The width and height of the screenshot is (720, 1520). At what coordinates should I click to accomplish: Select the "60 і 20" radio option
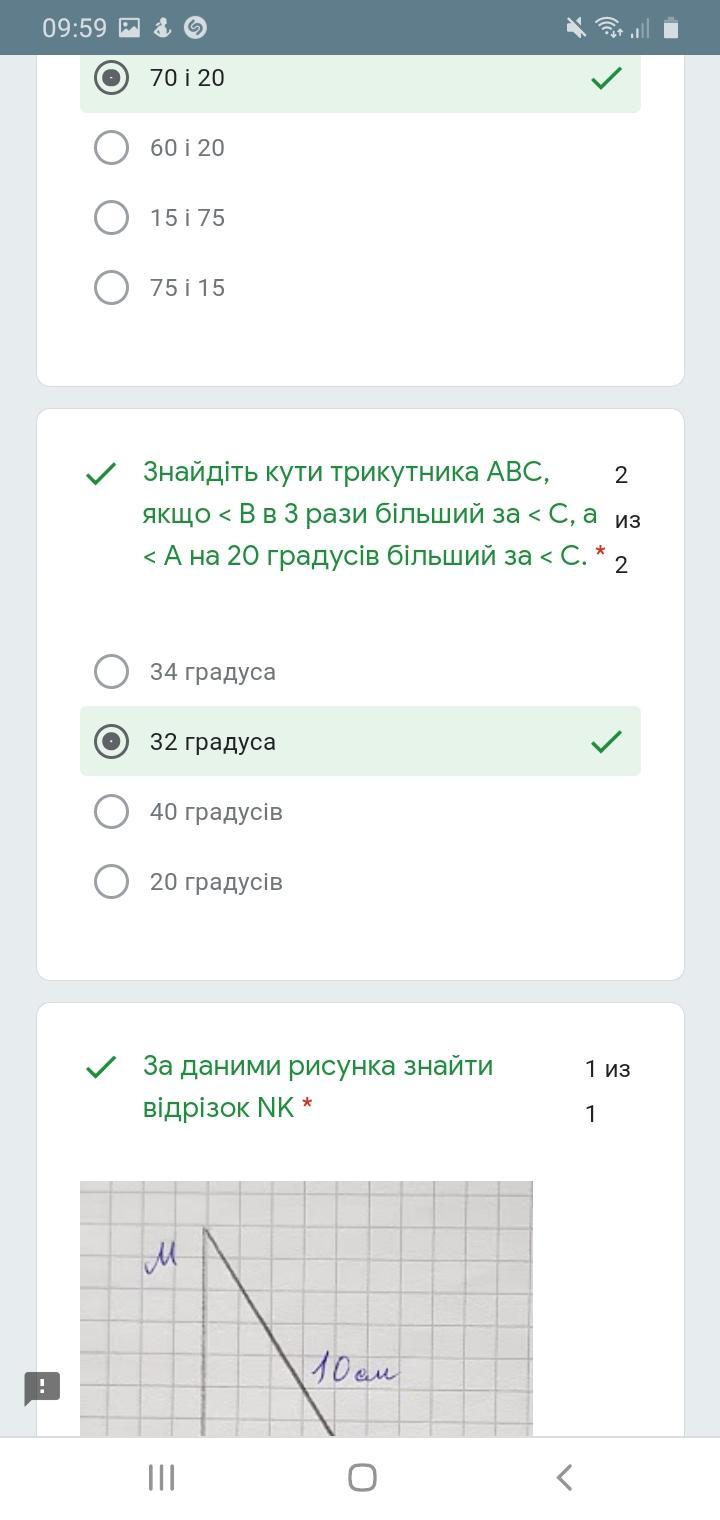tap(360, 148)
